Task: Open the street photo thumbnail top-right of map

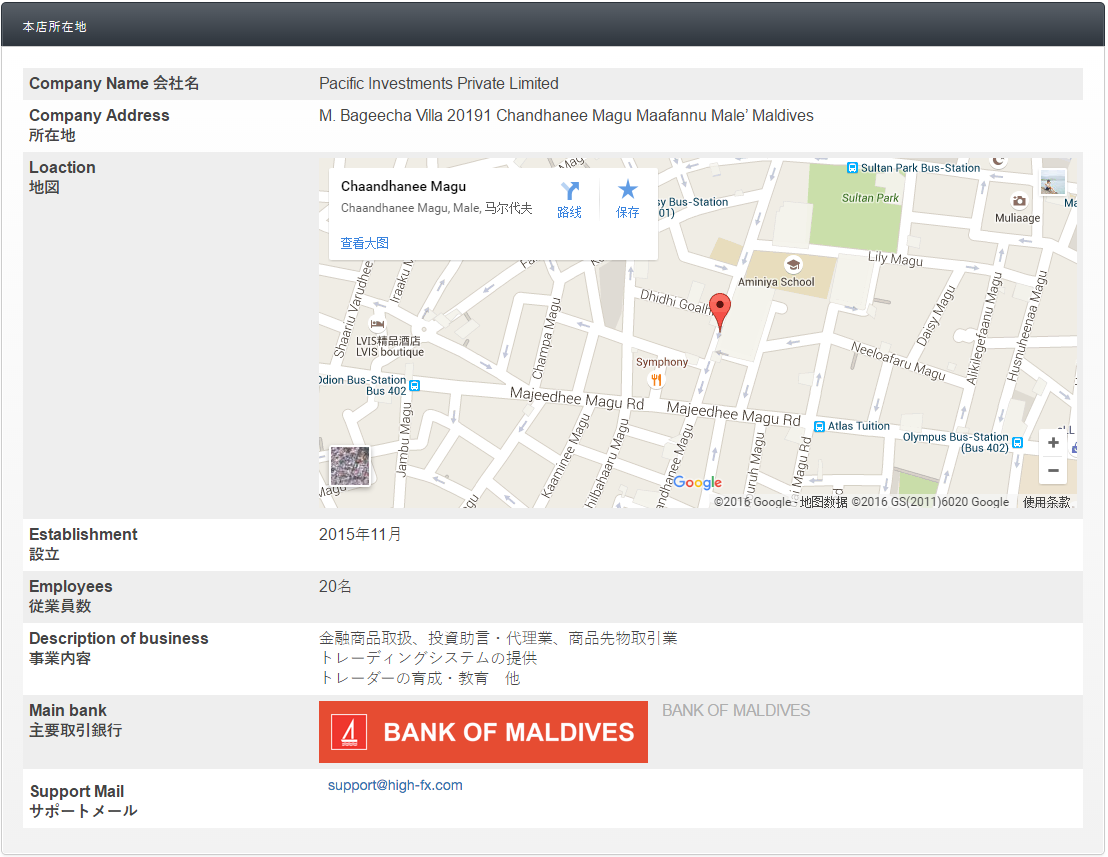Action: (1053, 183)
